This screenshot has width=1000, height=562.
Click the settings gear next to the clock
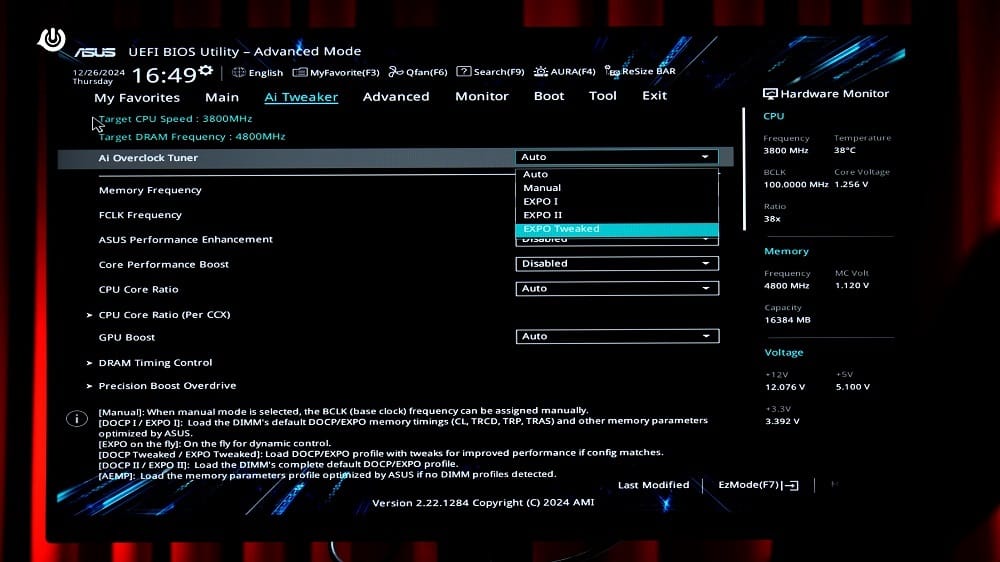[206, 70]
